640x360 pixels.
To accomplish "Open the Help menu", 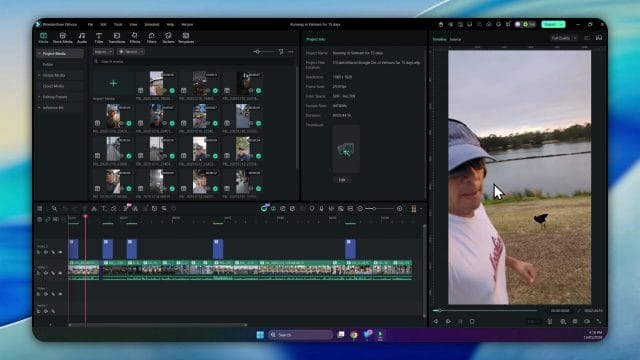I will 170,24.
